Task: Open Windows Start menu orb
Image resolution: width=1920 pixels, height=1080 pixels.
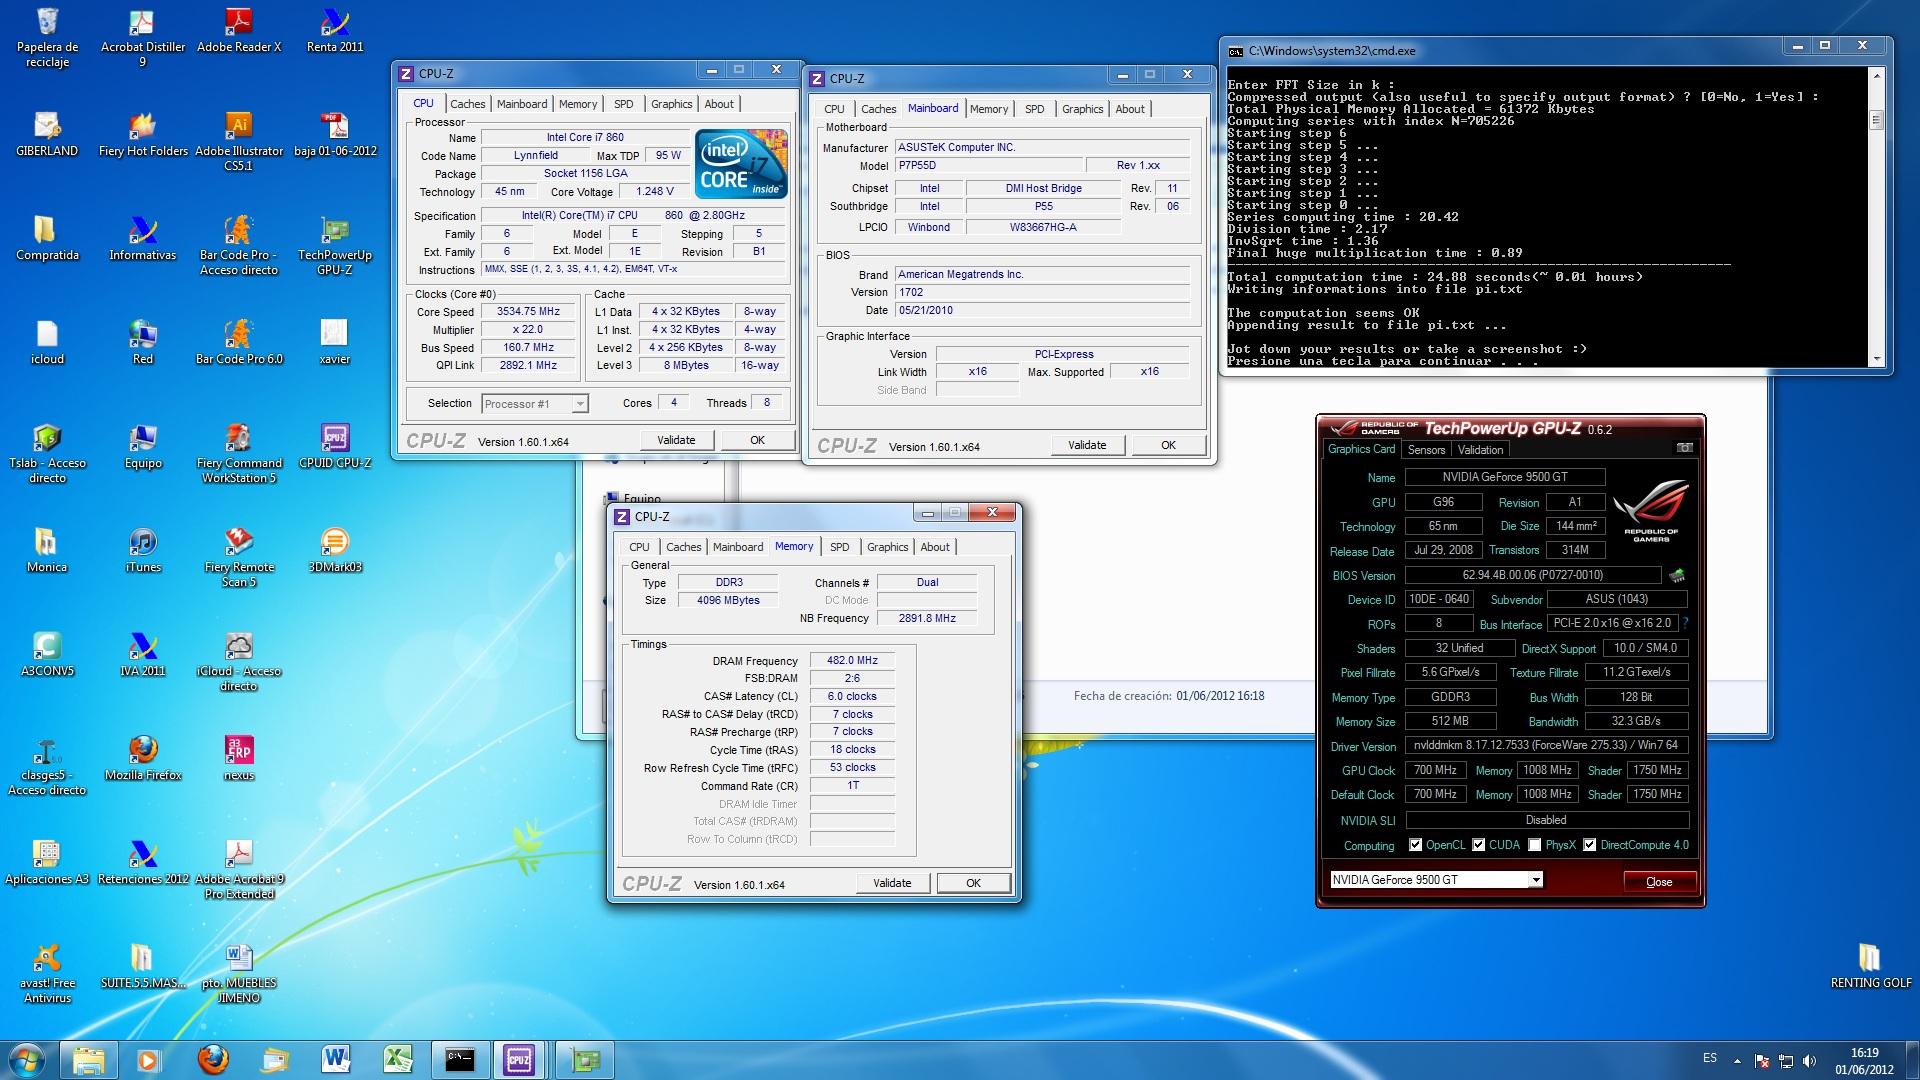Action: (x=27, y=1059)
